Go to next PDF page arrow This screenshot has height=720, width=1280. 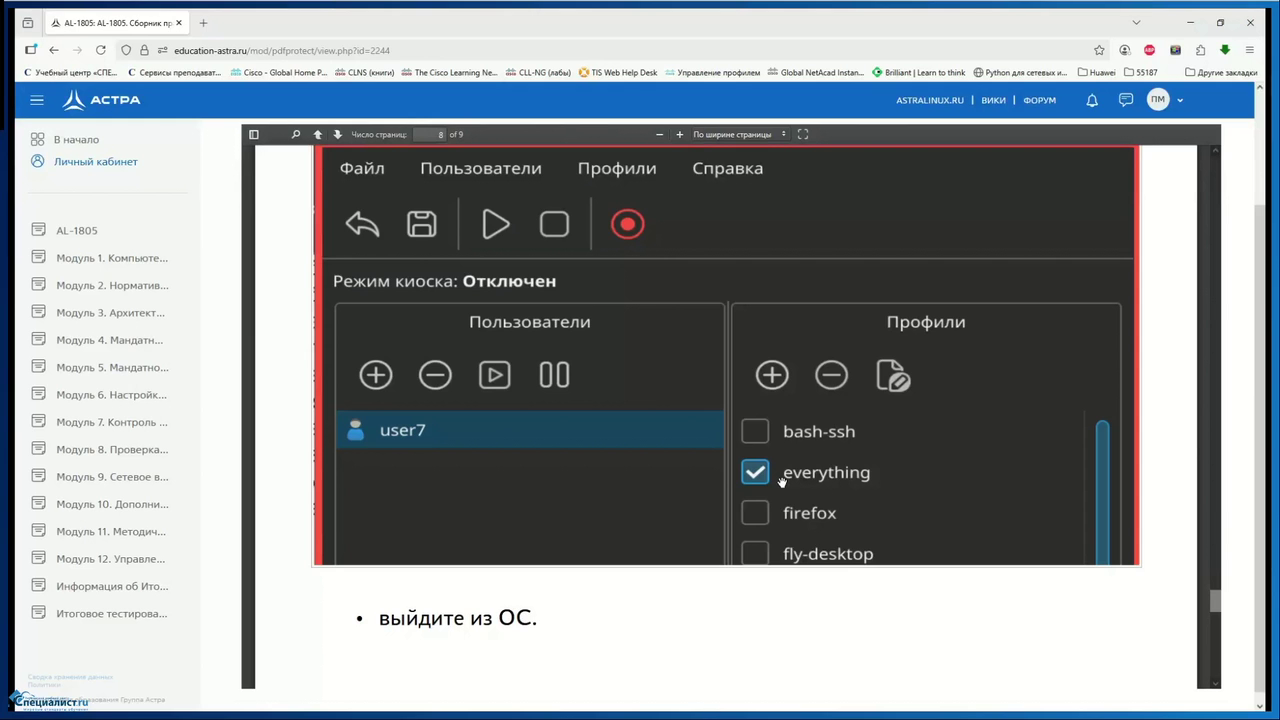point(337,134)
